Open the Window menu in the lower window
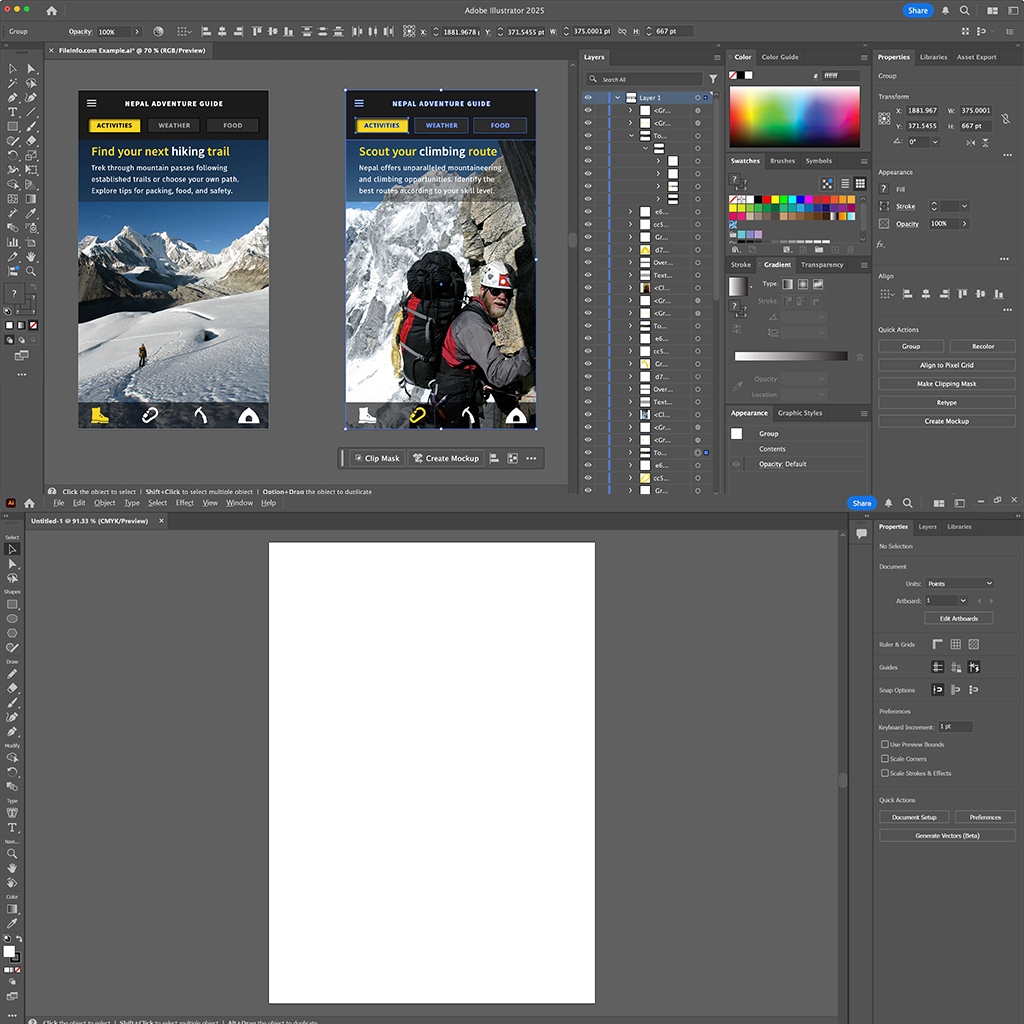 (x=239, y=503)
